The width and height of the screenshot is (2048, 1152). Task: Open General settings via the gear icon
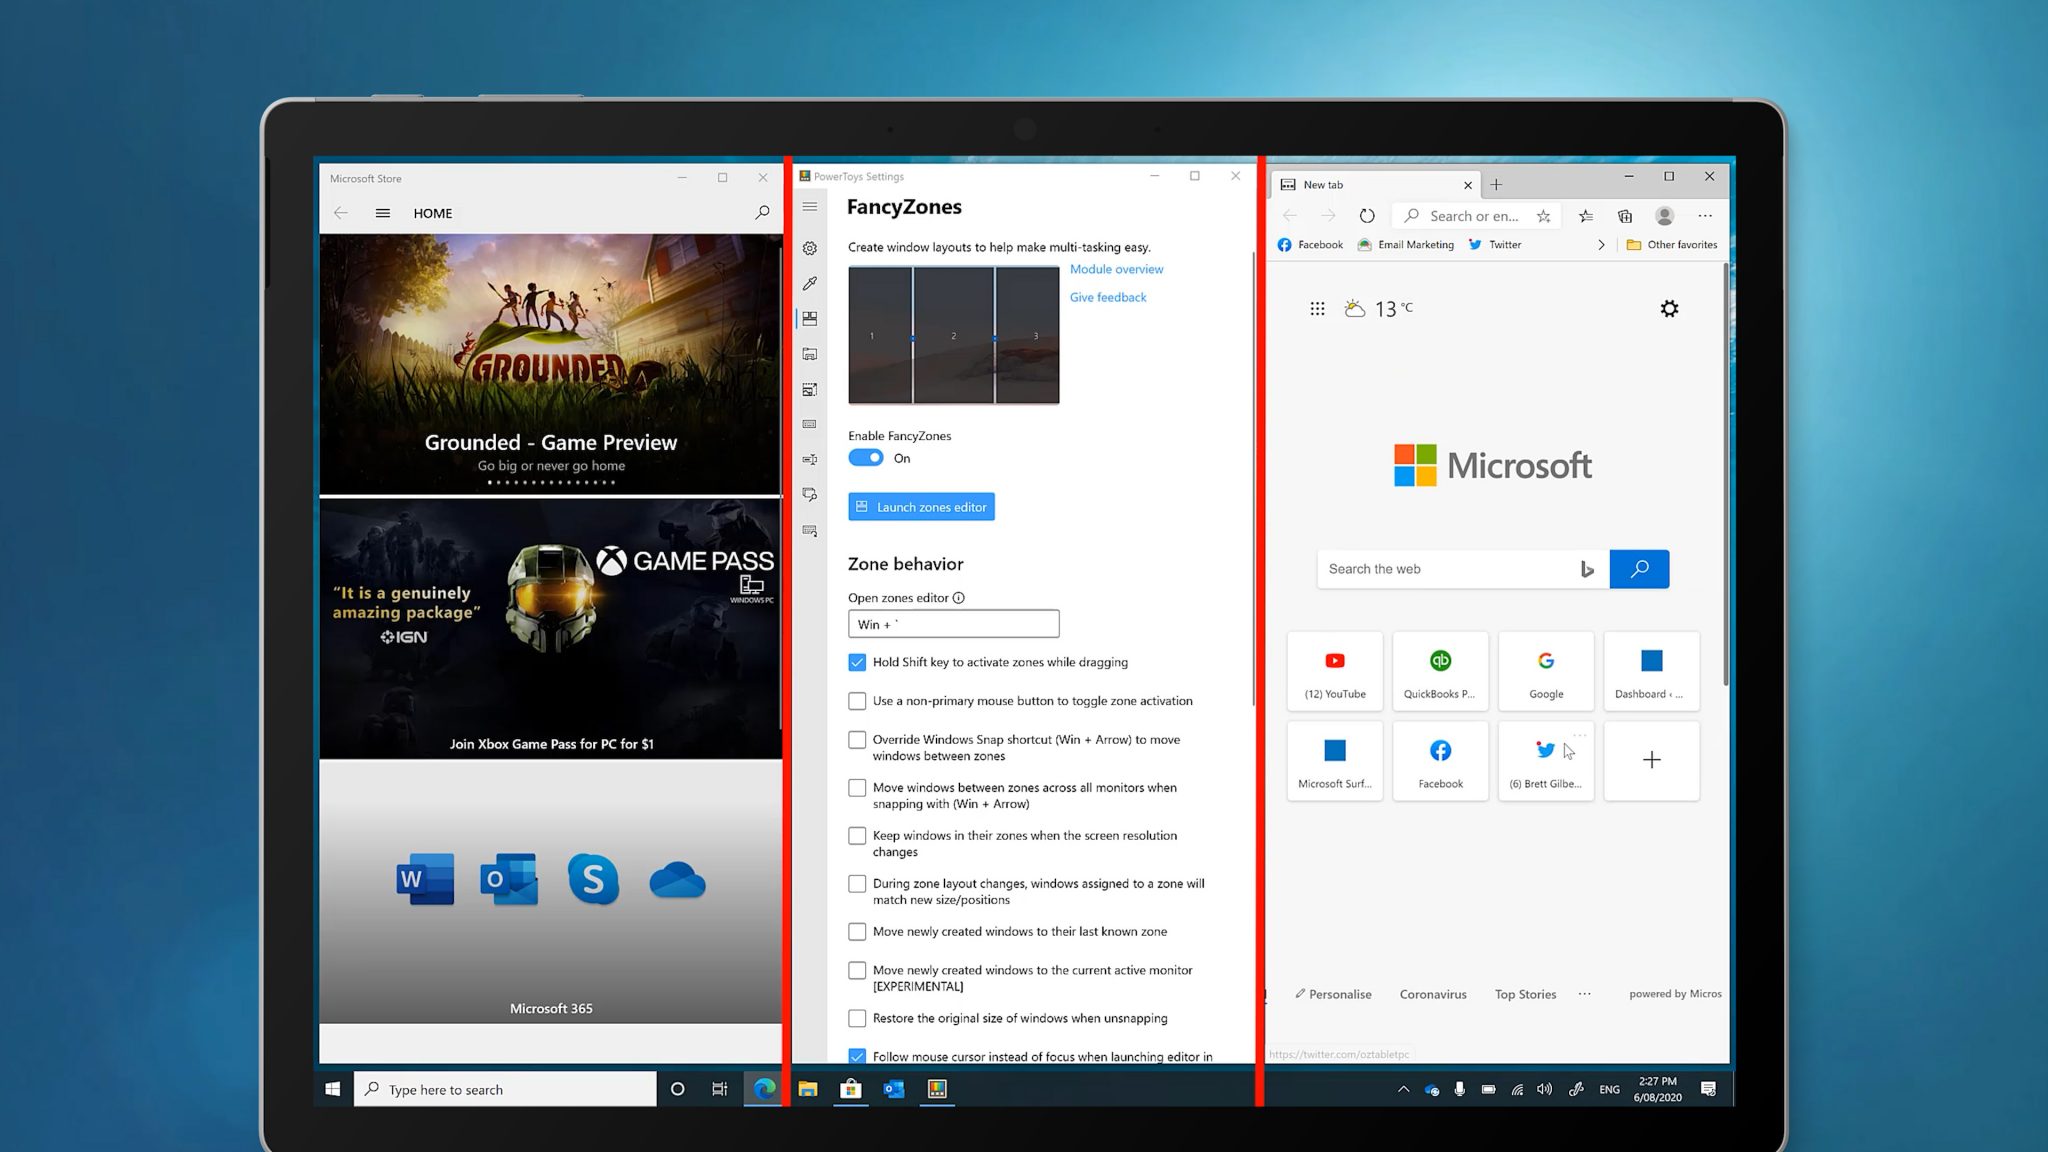click(x=810, y=248)
